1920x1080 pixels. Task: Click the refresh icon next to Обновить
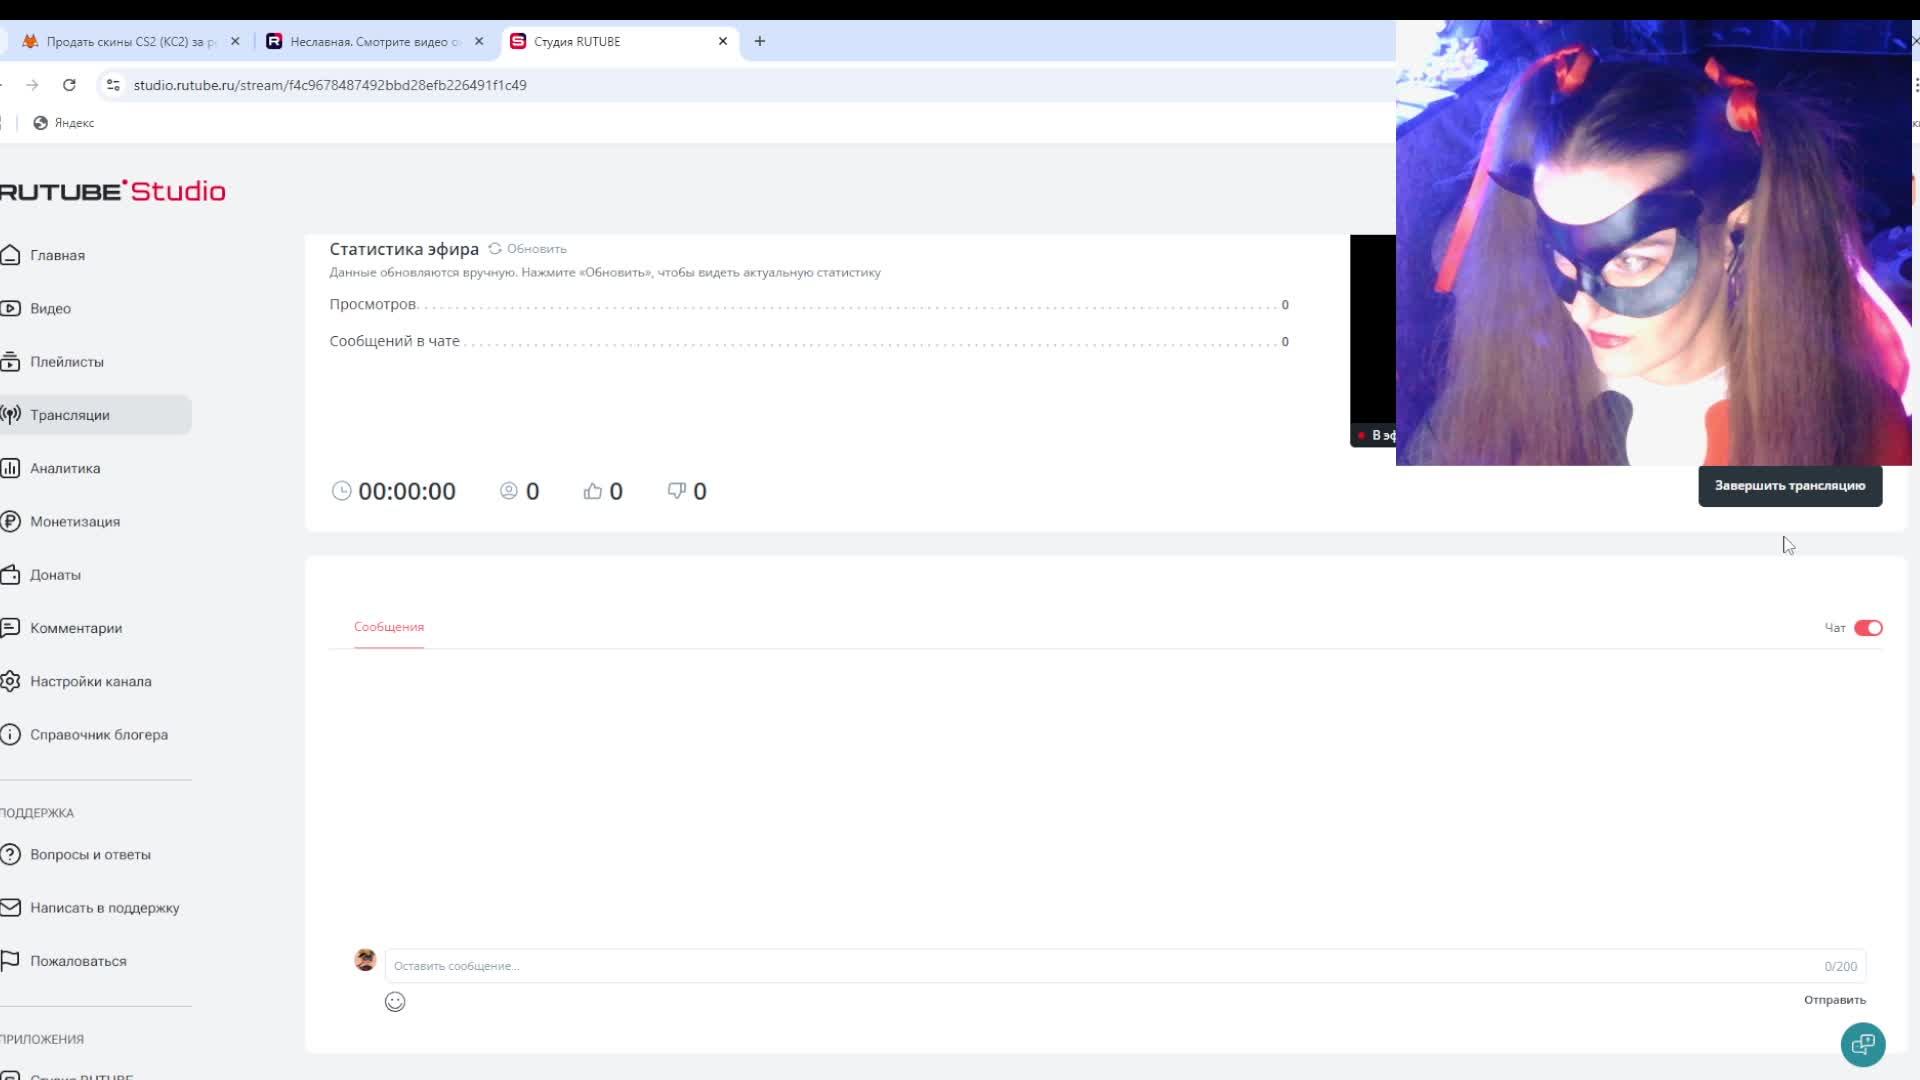pyautogui.click(x=495, y=249)
